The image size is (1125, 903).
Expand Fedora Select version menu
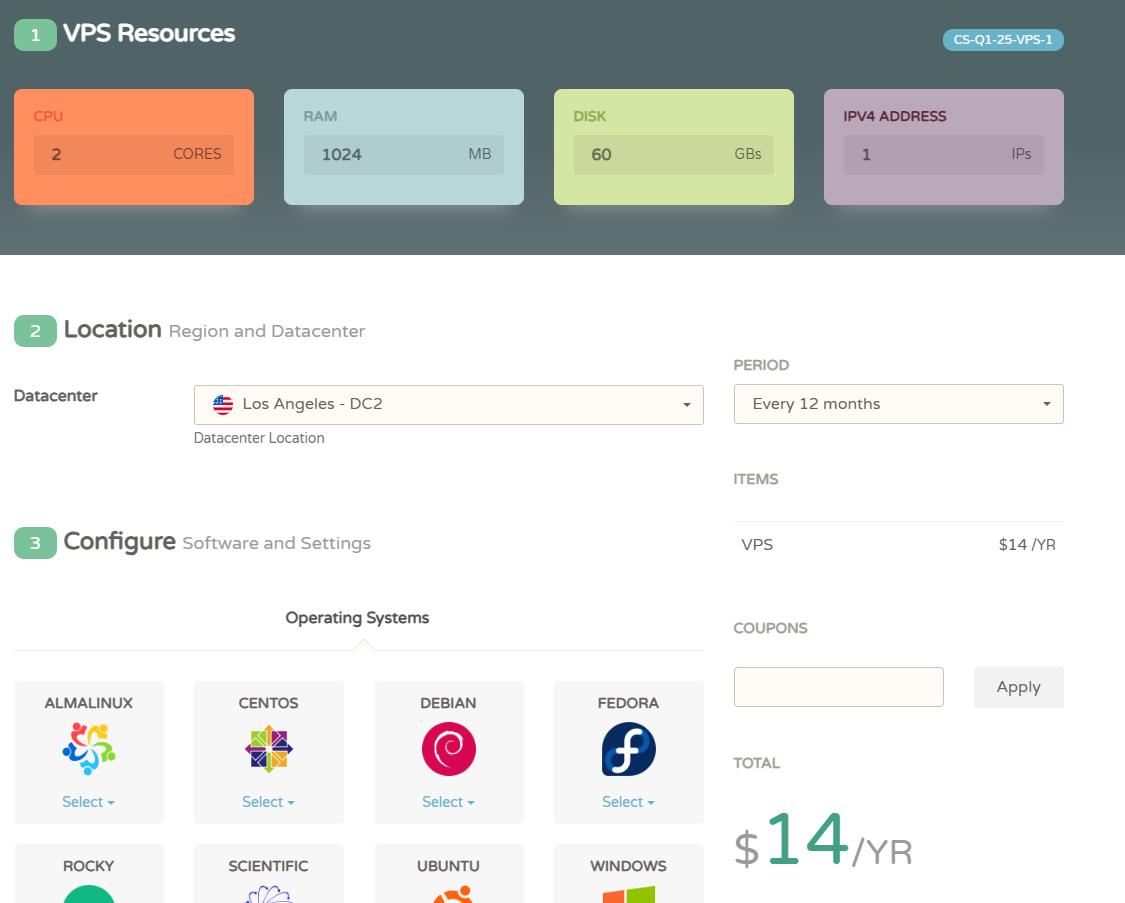click(x=628, y=802)
